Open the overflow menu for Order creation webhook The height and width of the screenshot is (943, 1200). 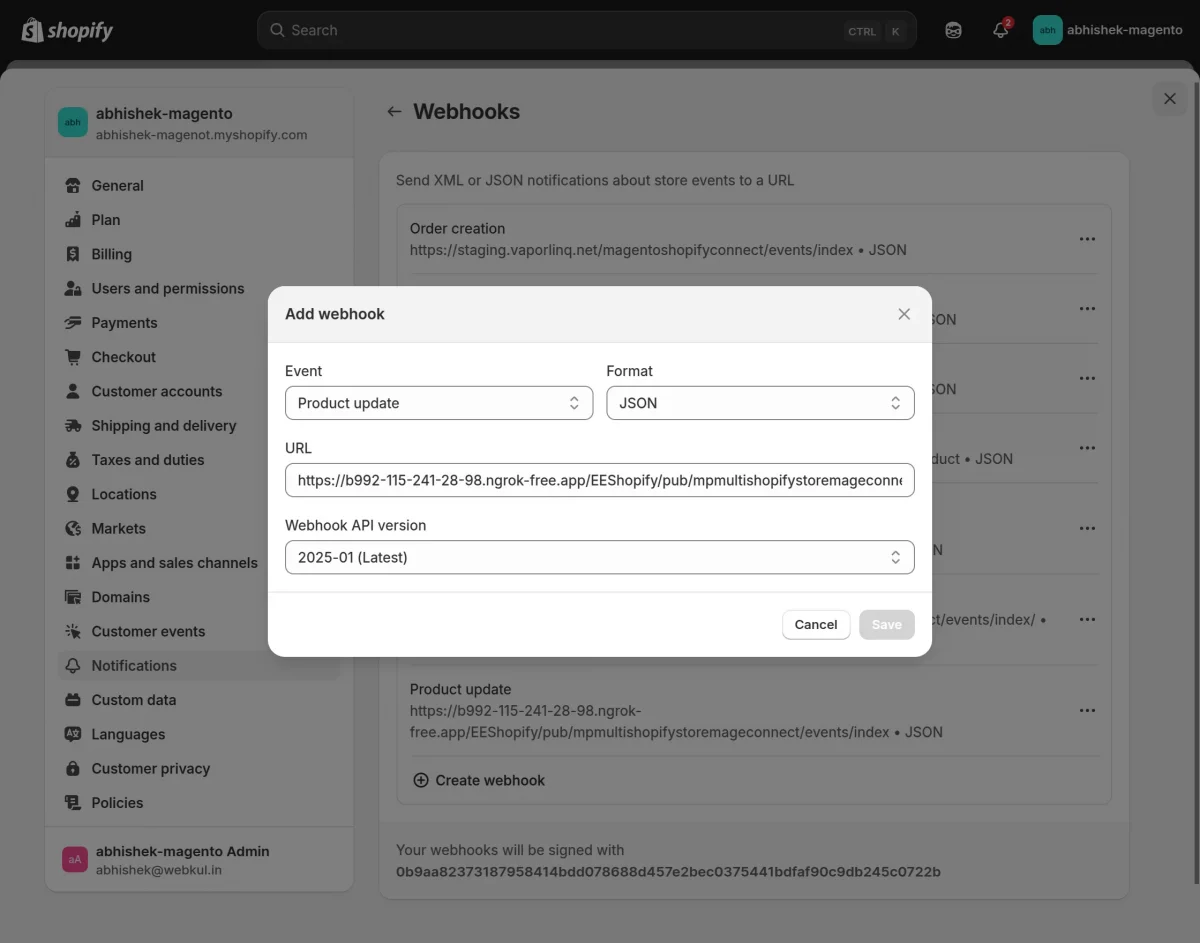click(x=1087, y=239)
